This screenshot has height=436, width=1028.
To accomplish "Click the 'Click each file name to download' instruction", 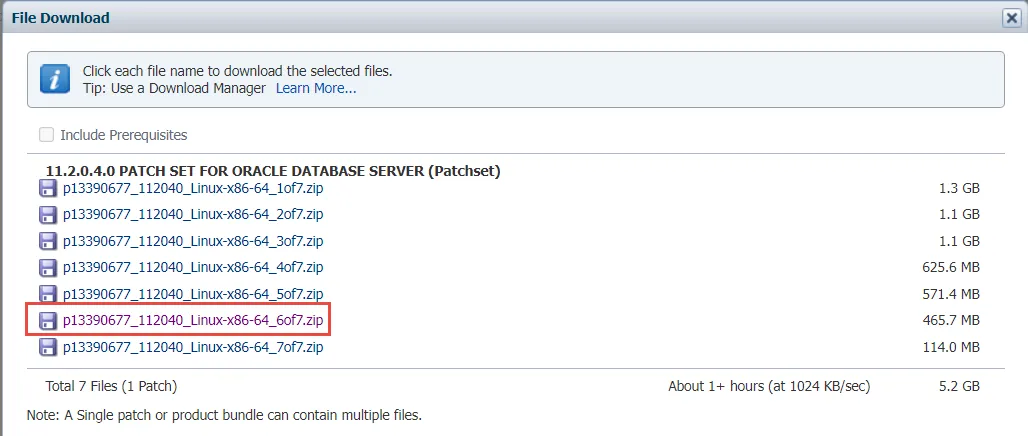I will click(237, 71).
